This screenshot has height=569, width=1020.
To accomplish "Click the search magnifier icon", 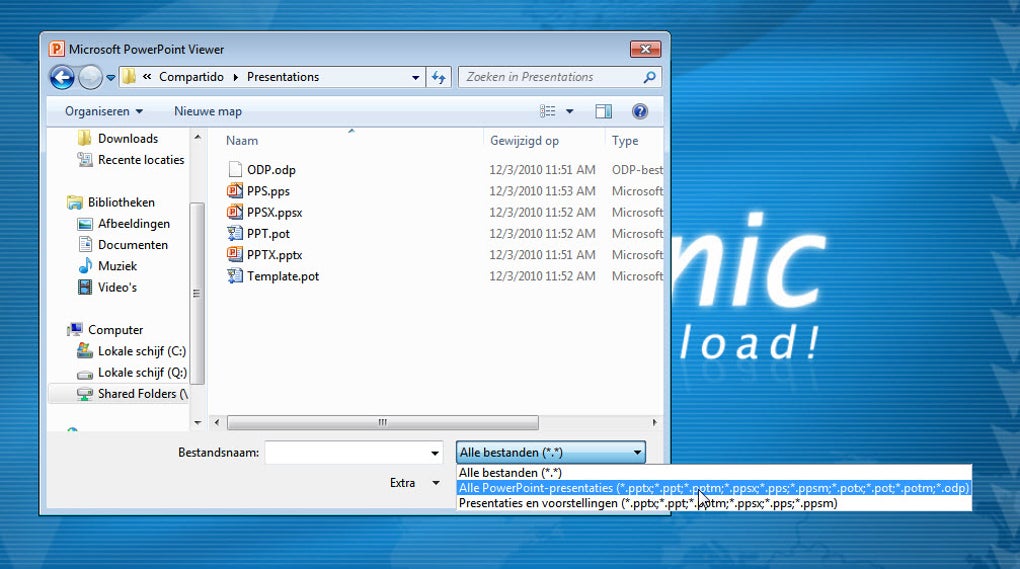I will (x=649, y=77).
